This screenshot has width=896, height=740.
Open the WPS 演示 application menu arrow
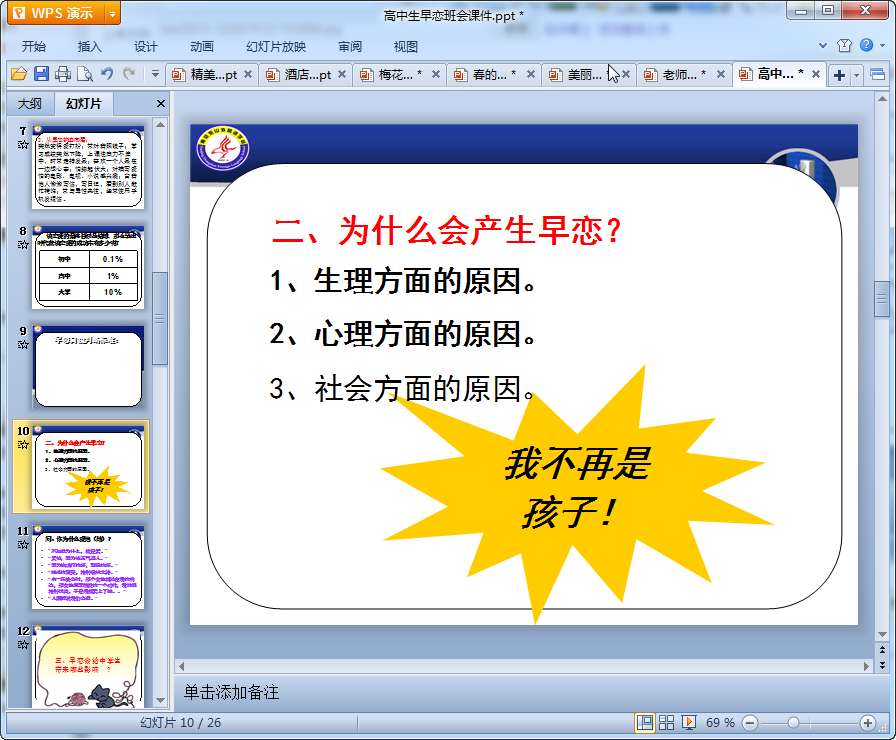pos(113,13)
